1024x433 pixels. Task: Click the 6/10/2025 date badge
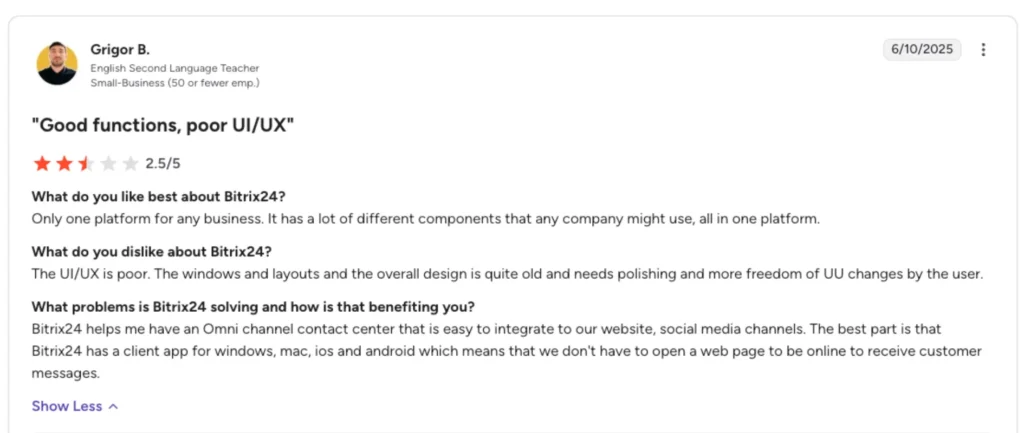[x=922, y=50]
